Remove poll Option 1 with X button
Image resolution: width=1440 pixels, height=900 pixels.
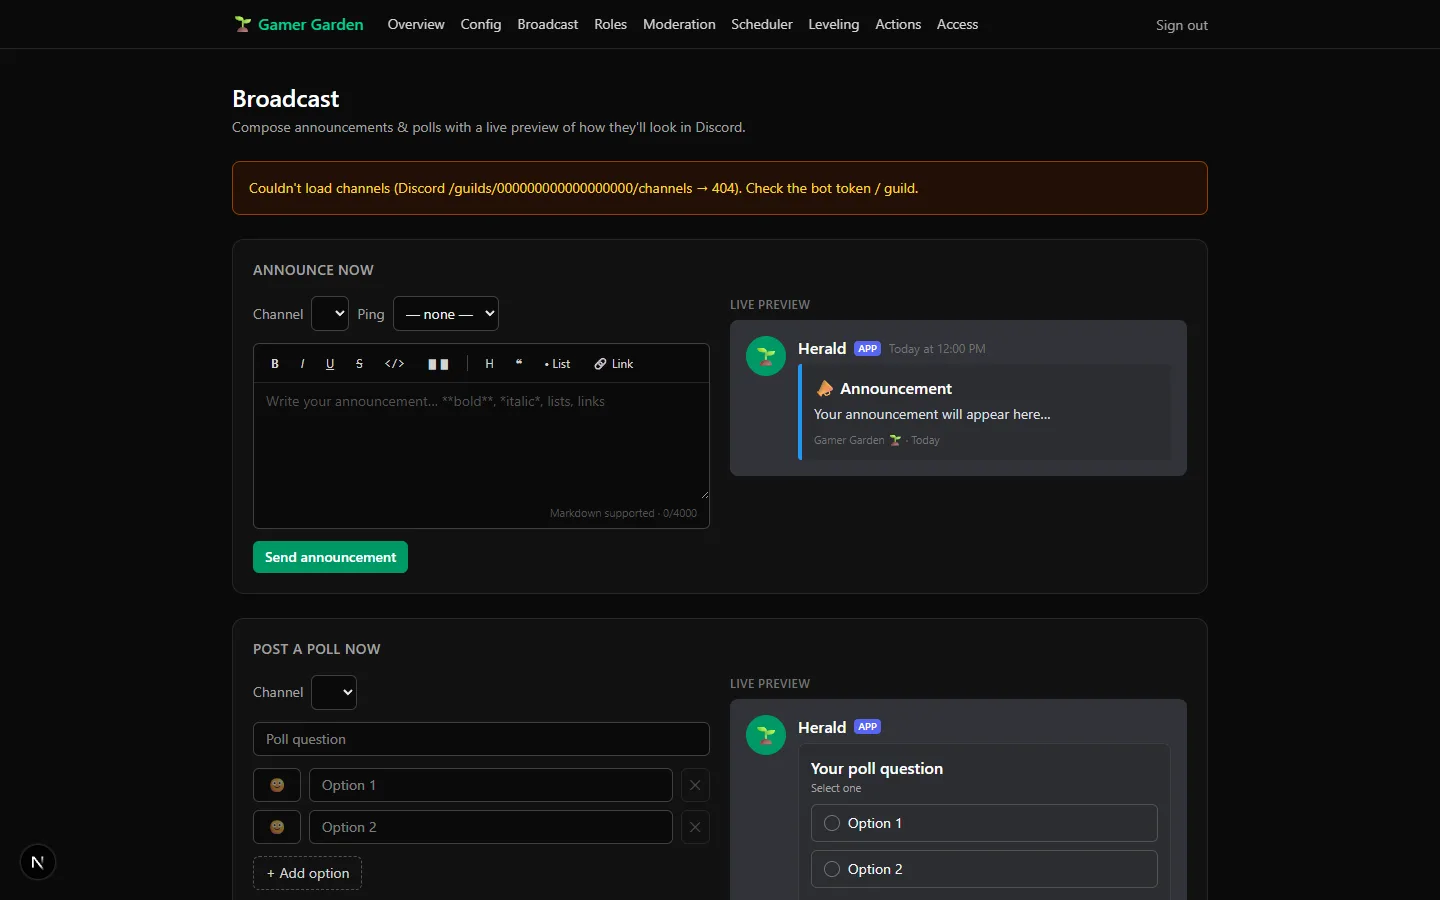(x=695, y=785)
